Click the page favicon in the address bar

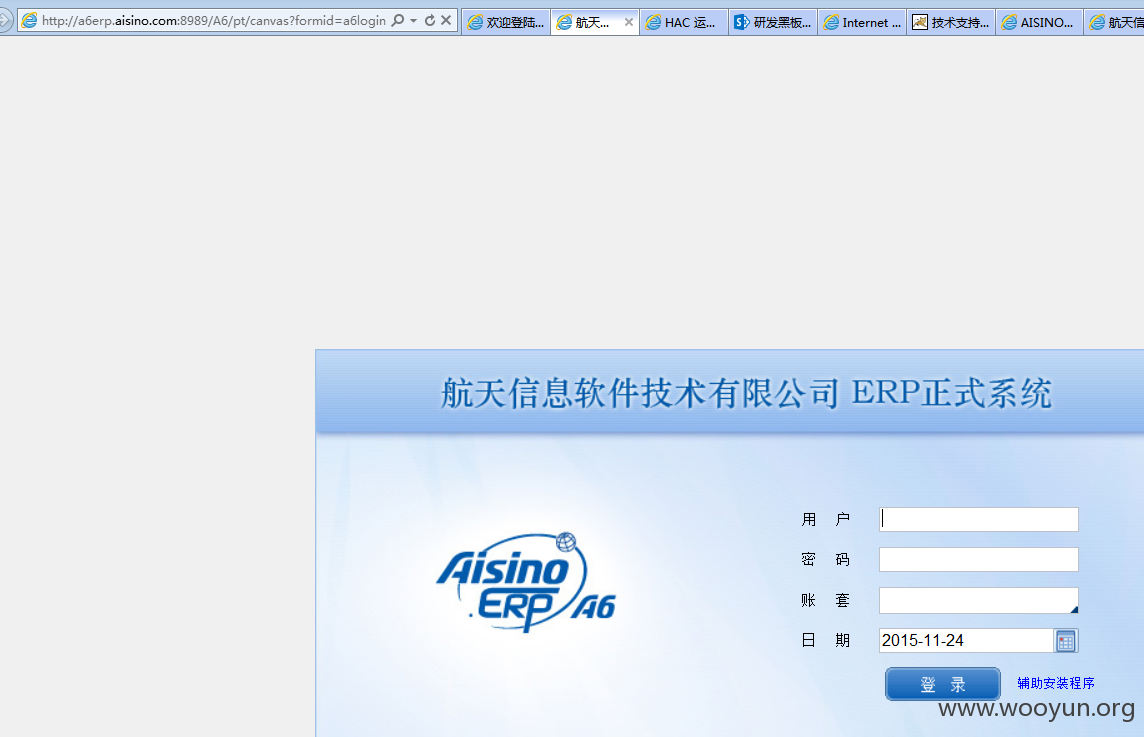point(29,20)
